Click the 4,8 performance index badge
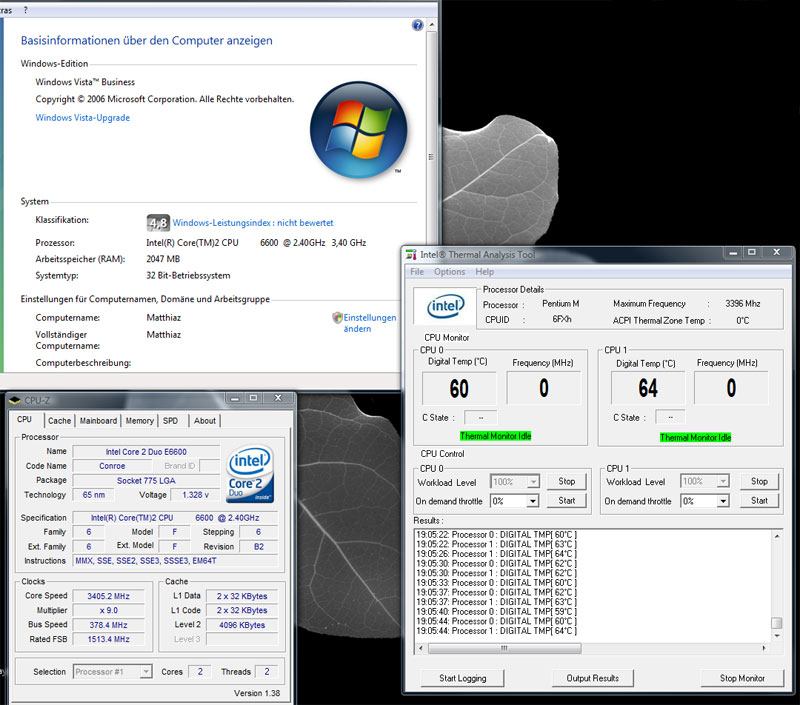The width and height of the screenshot is (800, 705). pyautogui.click(x=158, y=223)
